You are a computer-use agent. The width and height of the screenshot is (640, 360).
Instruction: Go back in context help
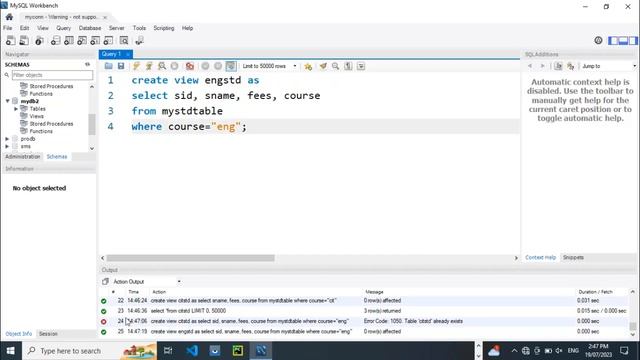click(530, 66)
